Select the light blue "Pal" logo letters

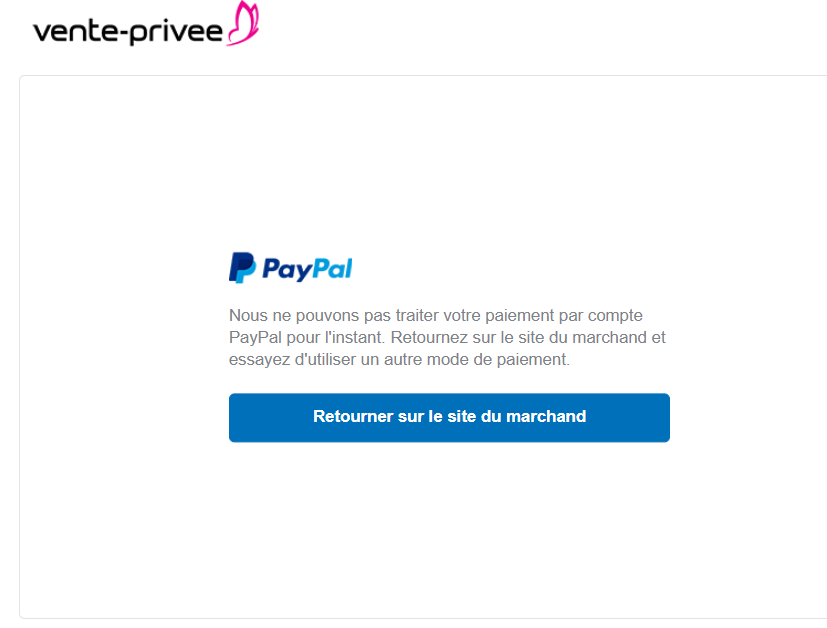point(333,268)
